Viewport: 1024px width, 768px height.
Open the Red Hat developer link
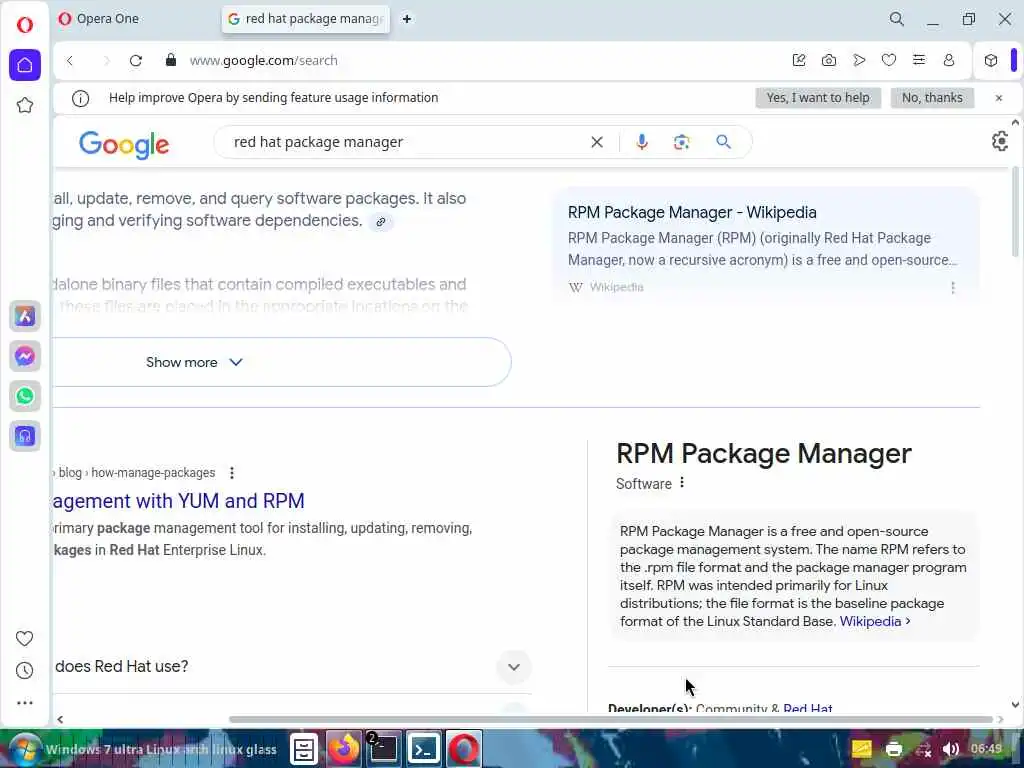click(808, 708)
